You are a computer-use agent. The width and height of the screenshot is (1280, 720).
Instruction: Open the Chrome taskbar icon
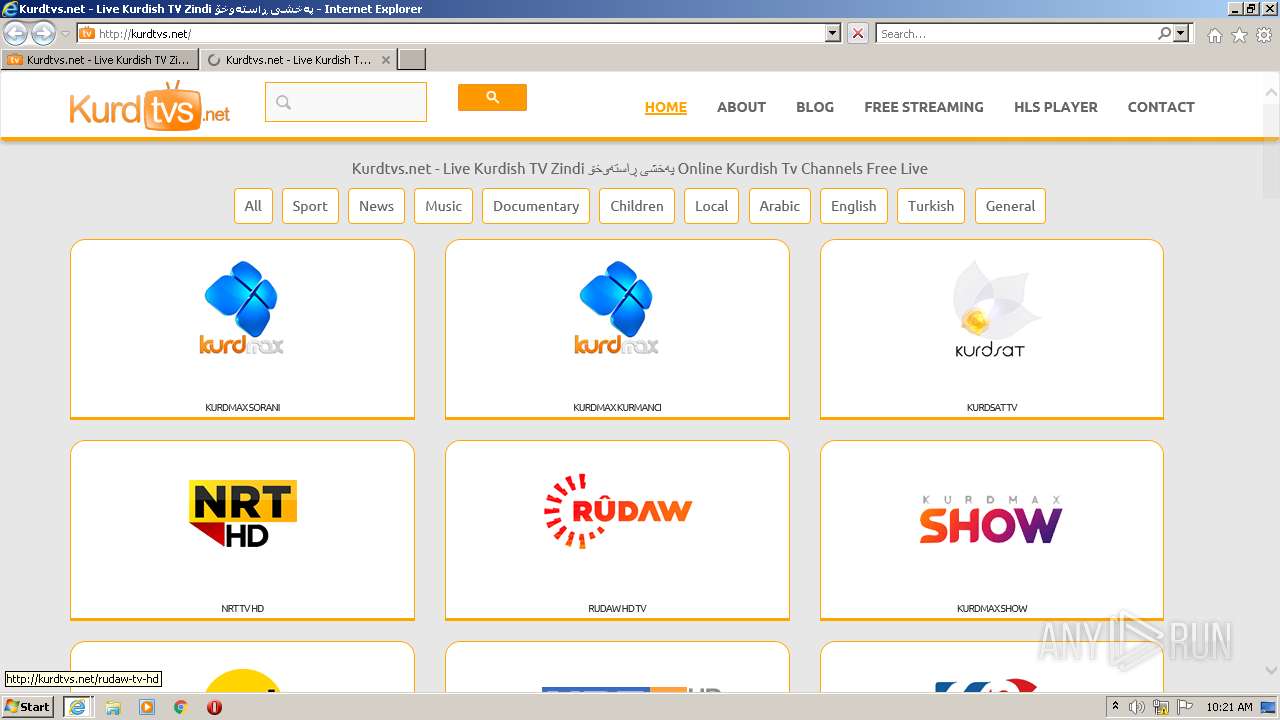coord(181,707)
